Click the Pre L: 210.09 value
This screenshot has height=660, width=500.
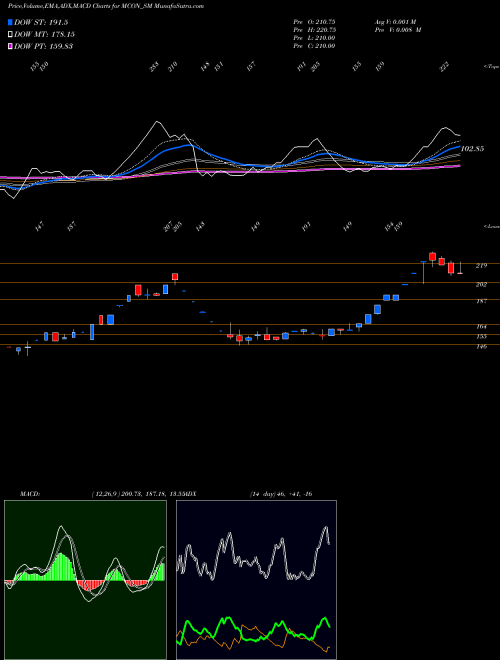click(314, 38)
